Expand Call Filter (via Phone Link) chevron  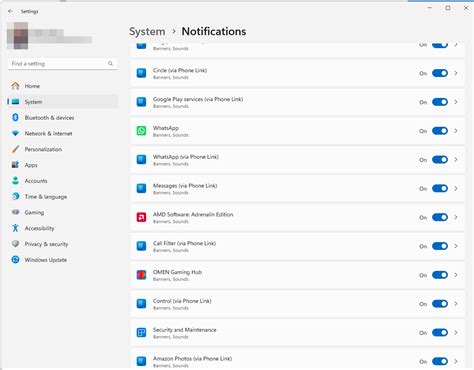[456, 246]
